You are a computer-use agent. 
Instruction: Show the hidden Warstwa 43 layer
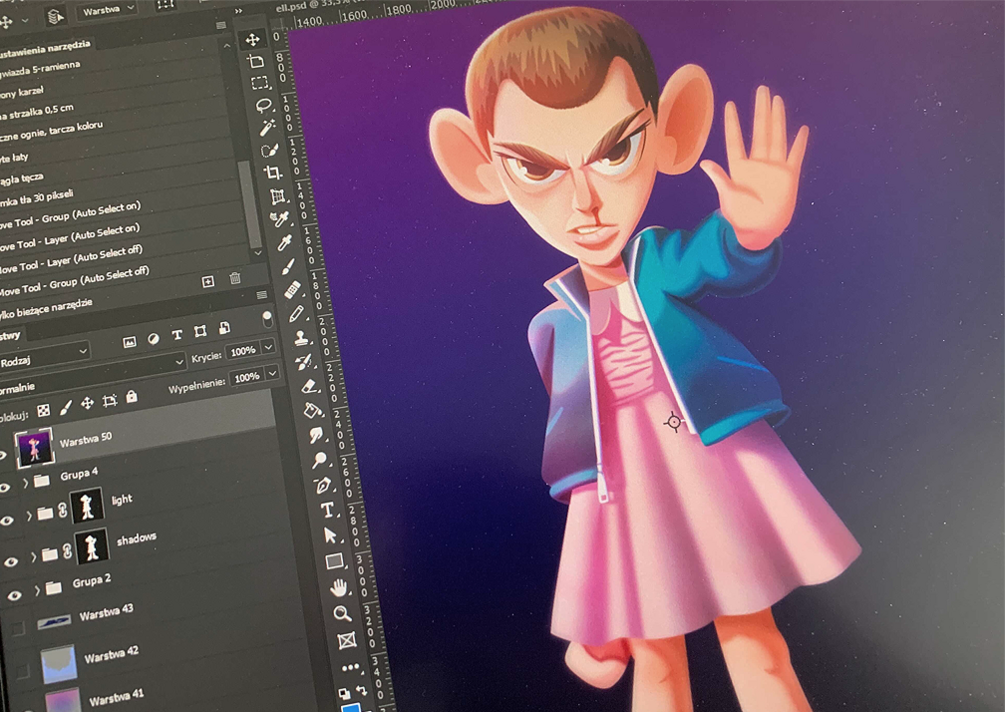(x=17, y=628)
